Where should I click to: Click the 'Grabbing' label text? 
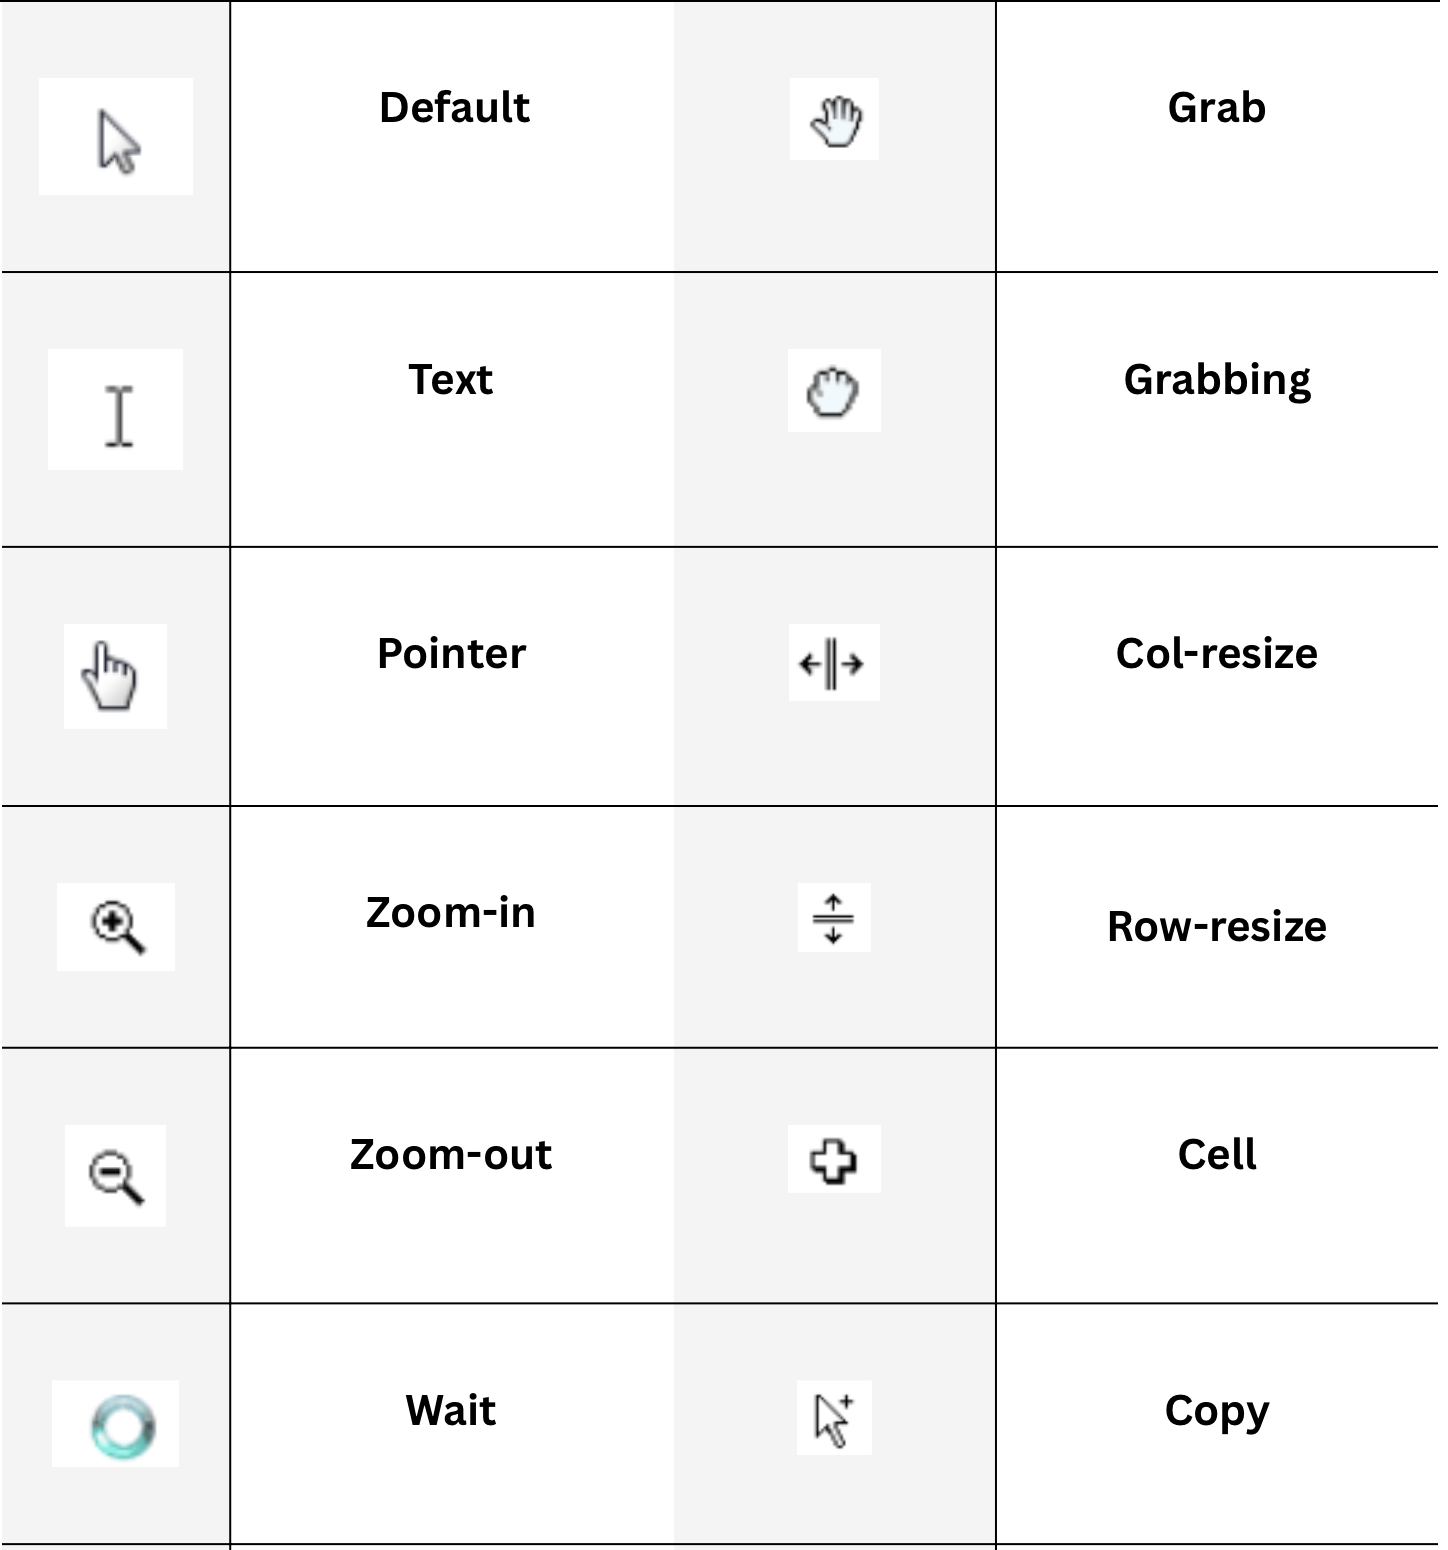(1217, 381)
